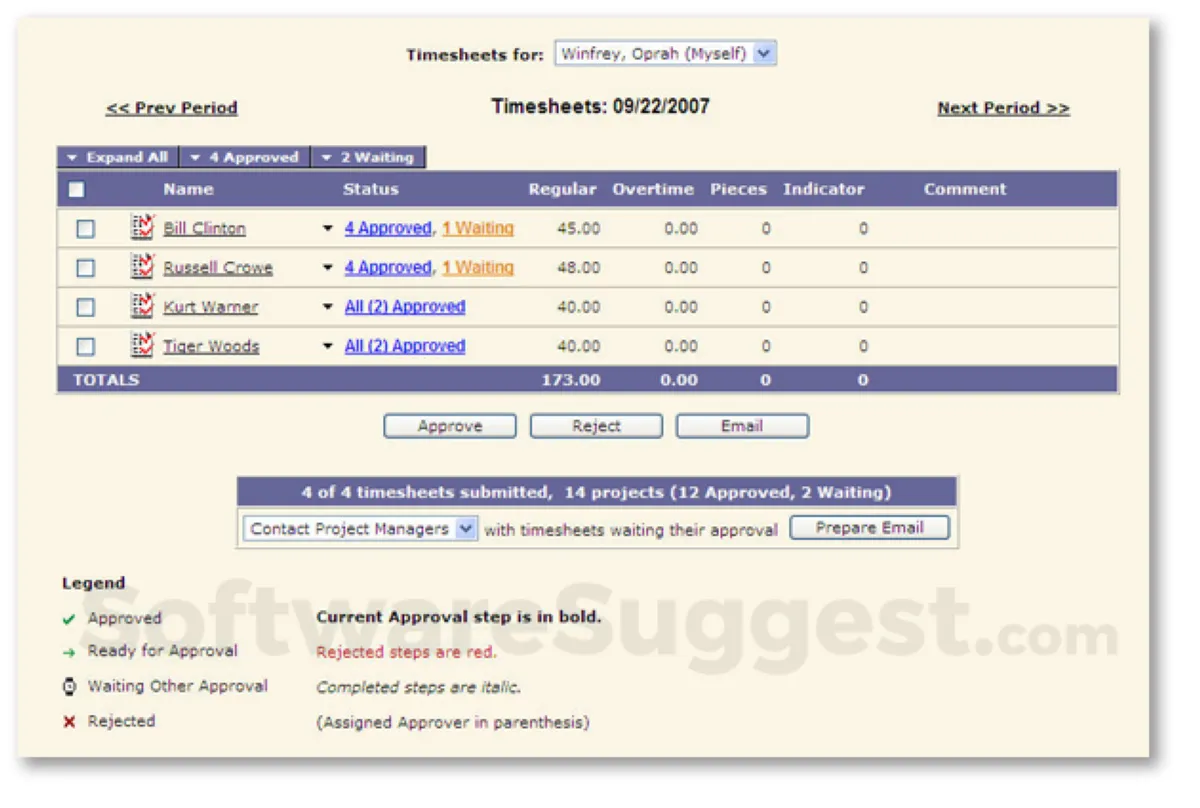Click Kurt Warner's All (2) Approved link
The width and height of the screenshot is (1200, 808).
pos(405,306)
